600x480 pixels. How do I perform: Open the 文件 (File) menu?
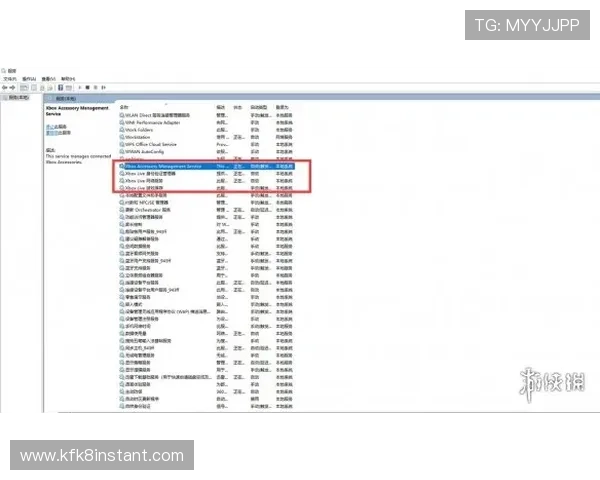pos(11,78)
